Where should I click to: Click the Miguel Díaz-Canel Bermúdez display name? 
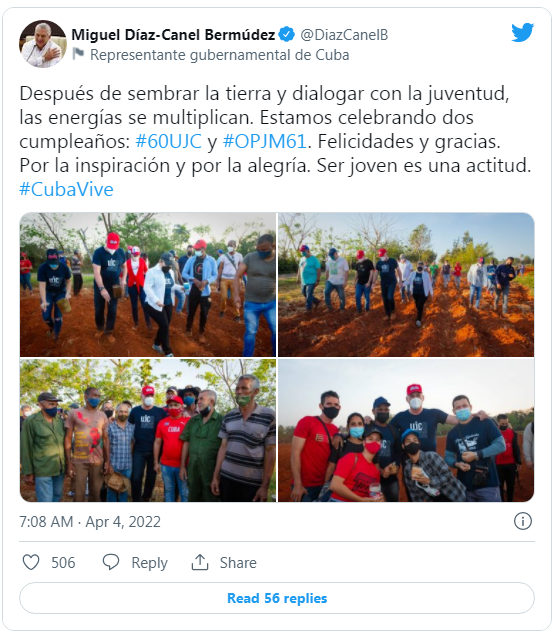pyautogui.click(x=173, y=35)
